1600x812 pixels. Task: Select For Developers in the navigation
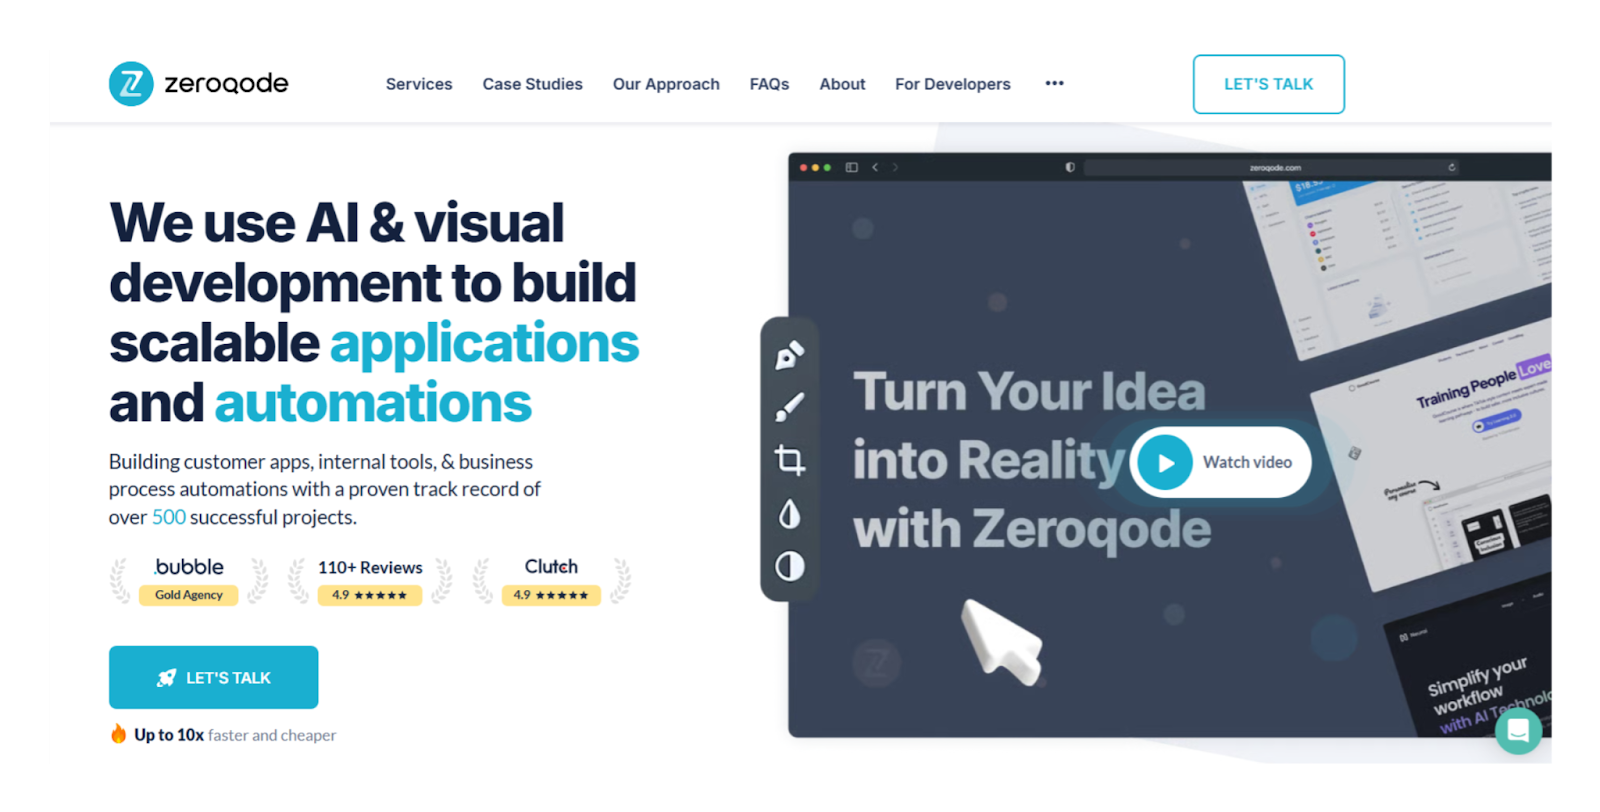click(953, 84)
